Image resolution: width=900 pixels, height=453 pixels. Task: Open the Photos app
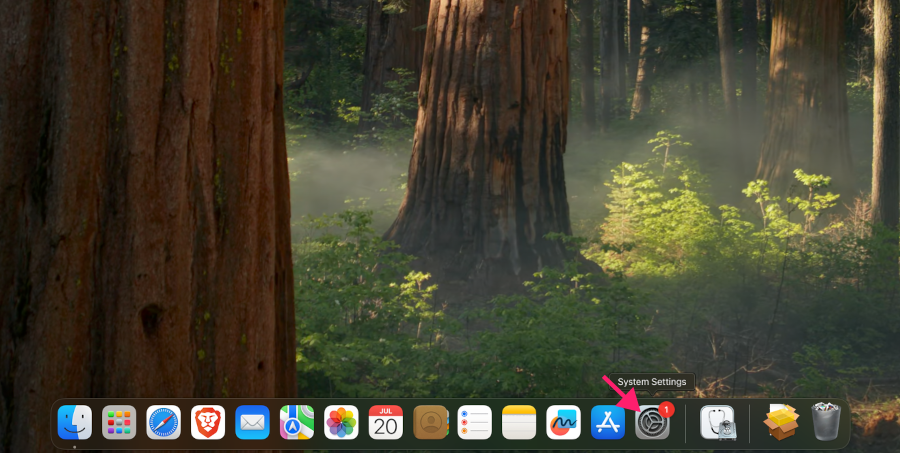342,422
